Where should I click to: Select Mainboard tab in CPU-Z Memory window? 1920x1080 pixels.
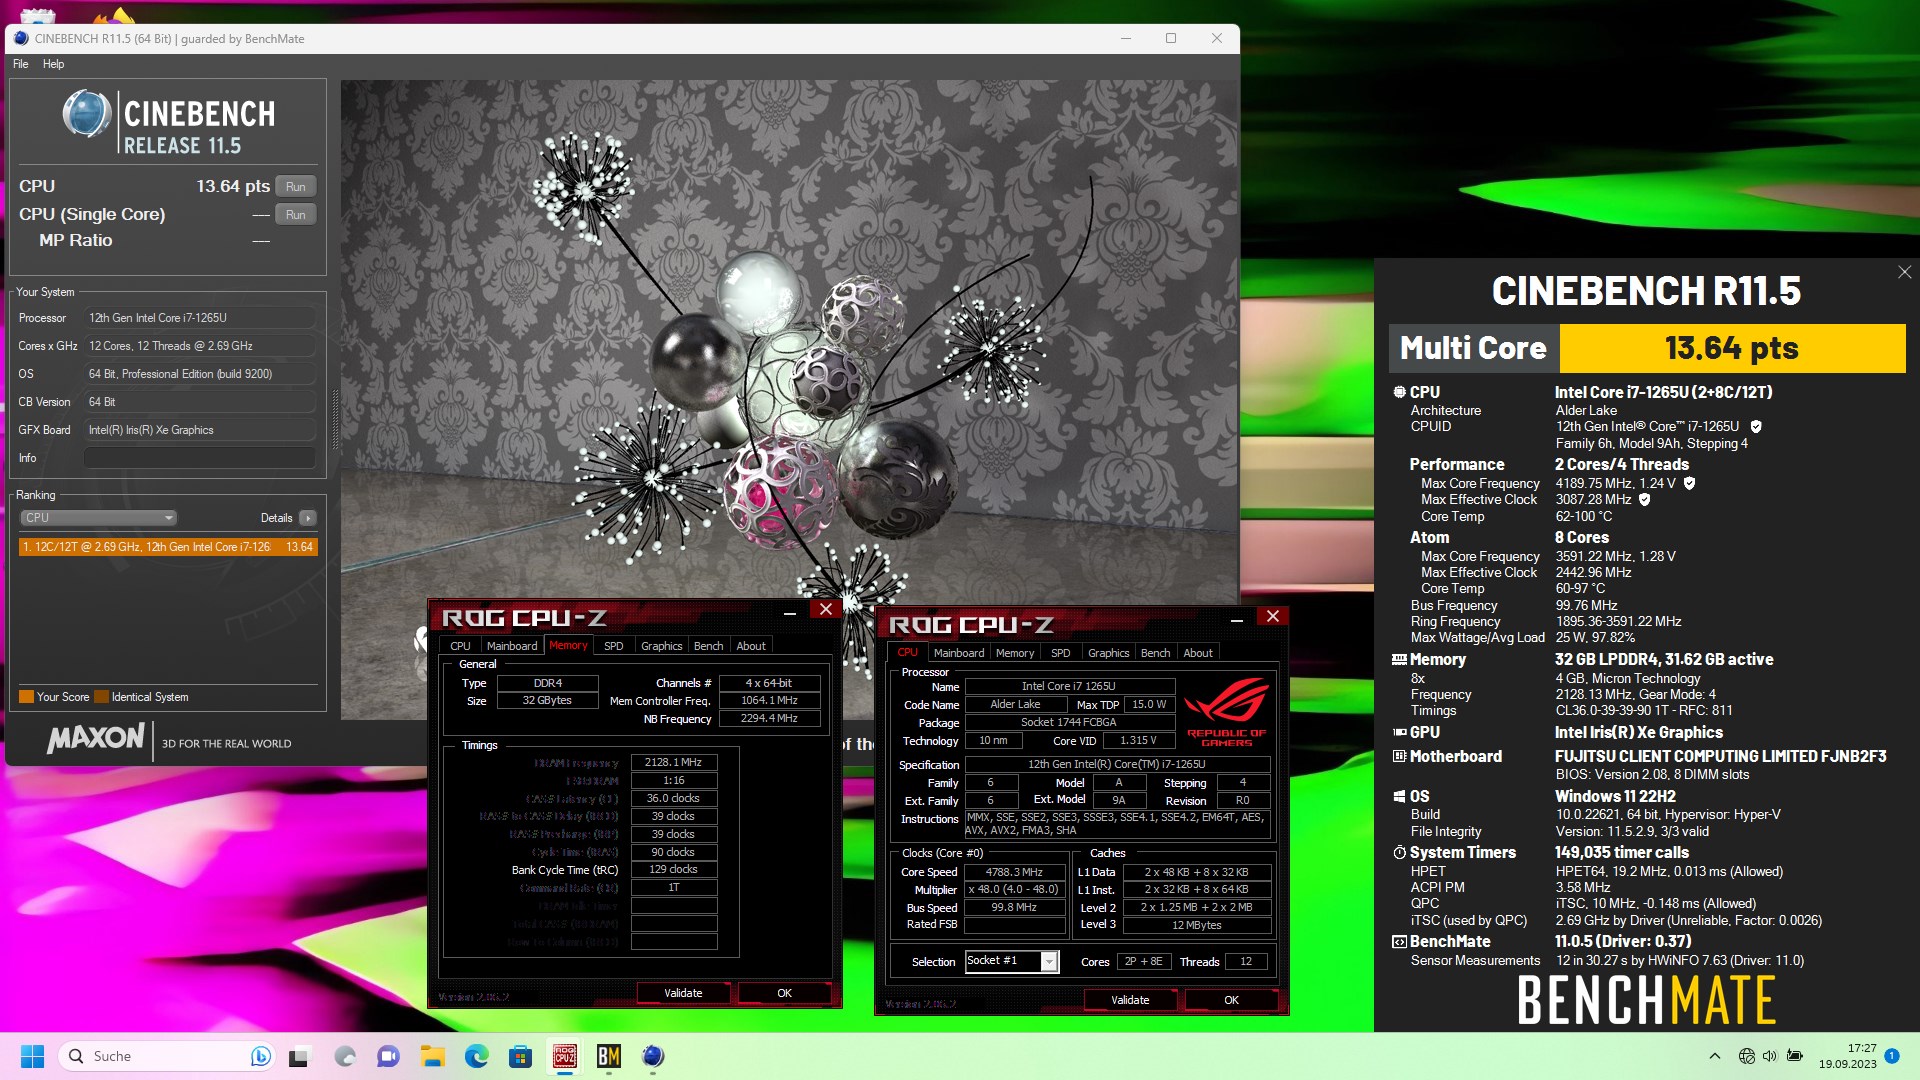coord(512,646)
